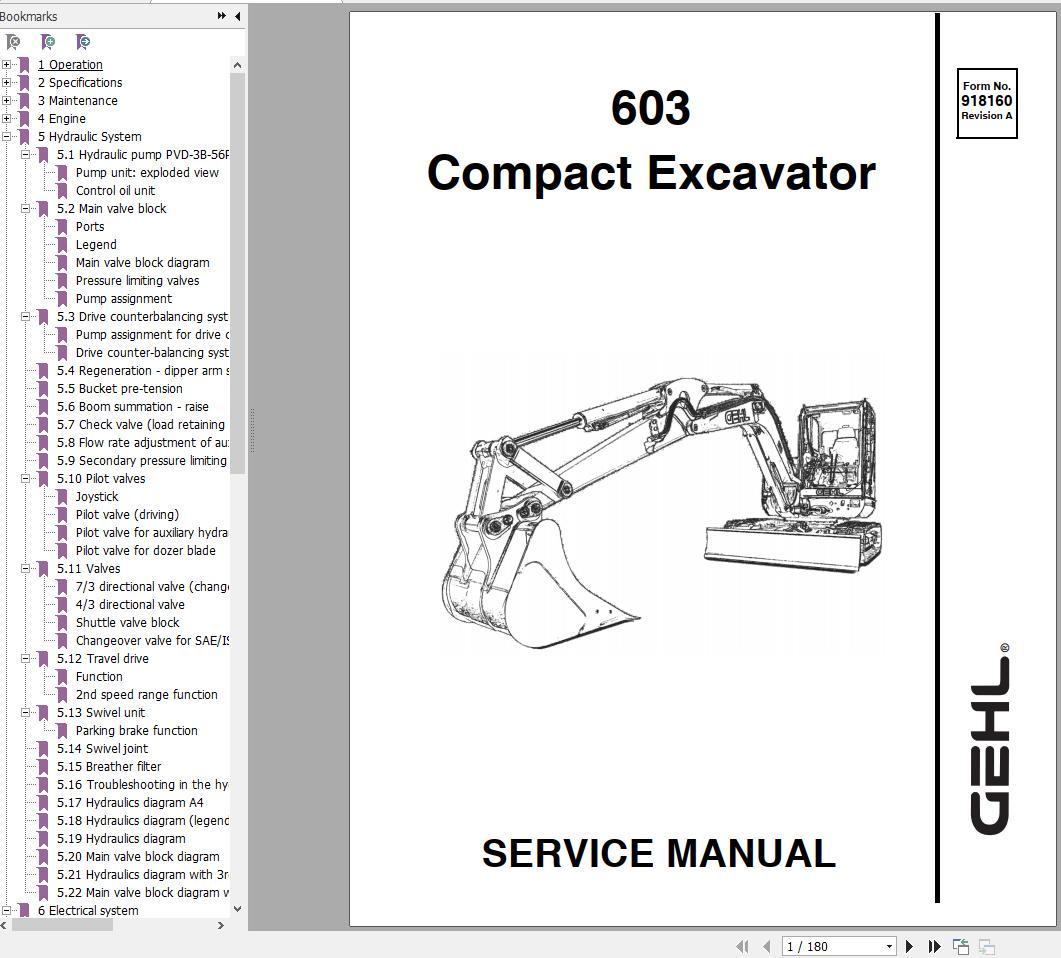Click the new bookmark icon

tap(47, 42)
